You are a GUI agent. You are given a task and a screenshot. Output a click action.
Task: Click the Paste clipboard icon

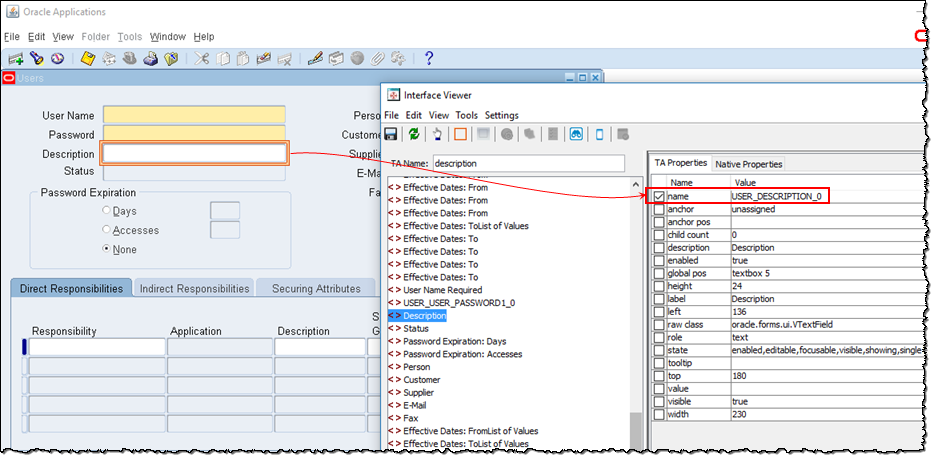tap(243, 58)
